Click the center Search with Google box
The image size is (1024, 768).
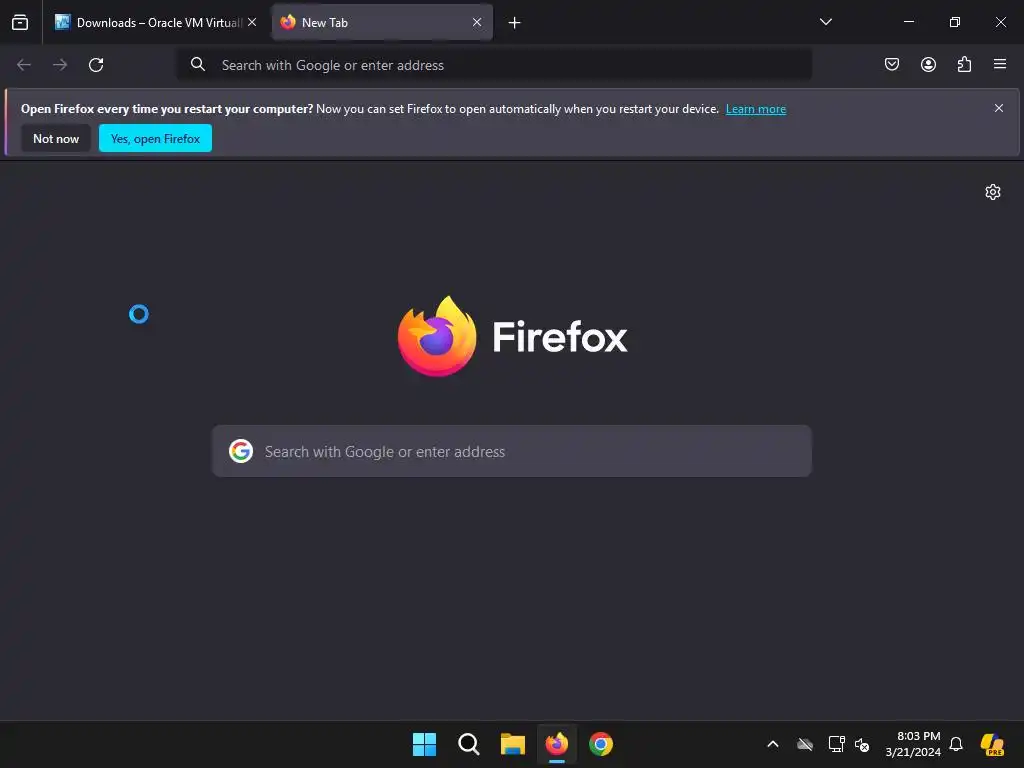pyautogui.click(x=512, y=451)
